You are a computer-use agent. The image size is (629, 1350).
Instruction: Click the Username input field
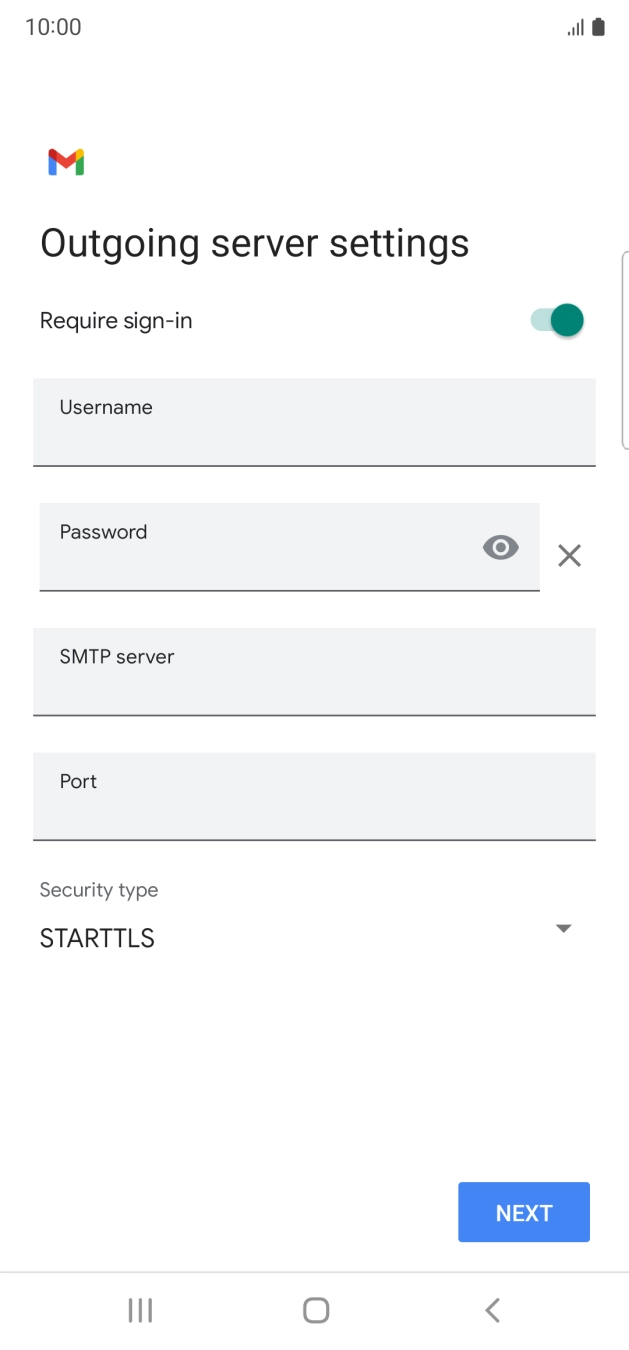(x=314, y=422)
